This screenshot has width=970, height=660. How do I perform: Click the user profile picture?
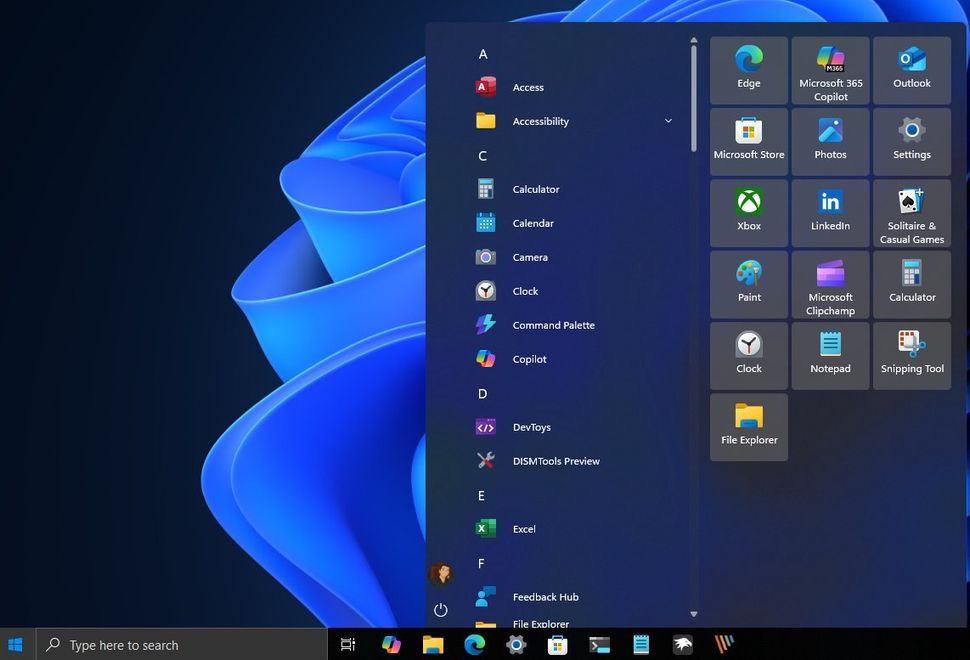(x=441, y=574)
